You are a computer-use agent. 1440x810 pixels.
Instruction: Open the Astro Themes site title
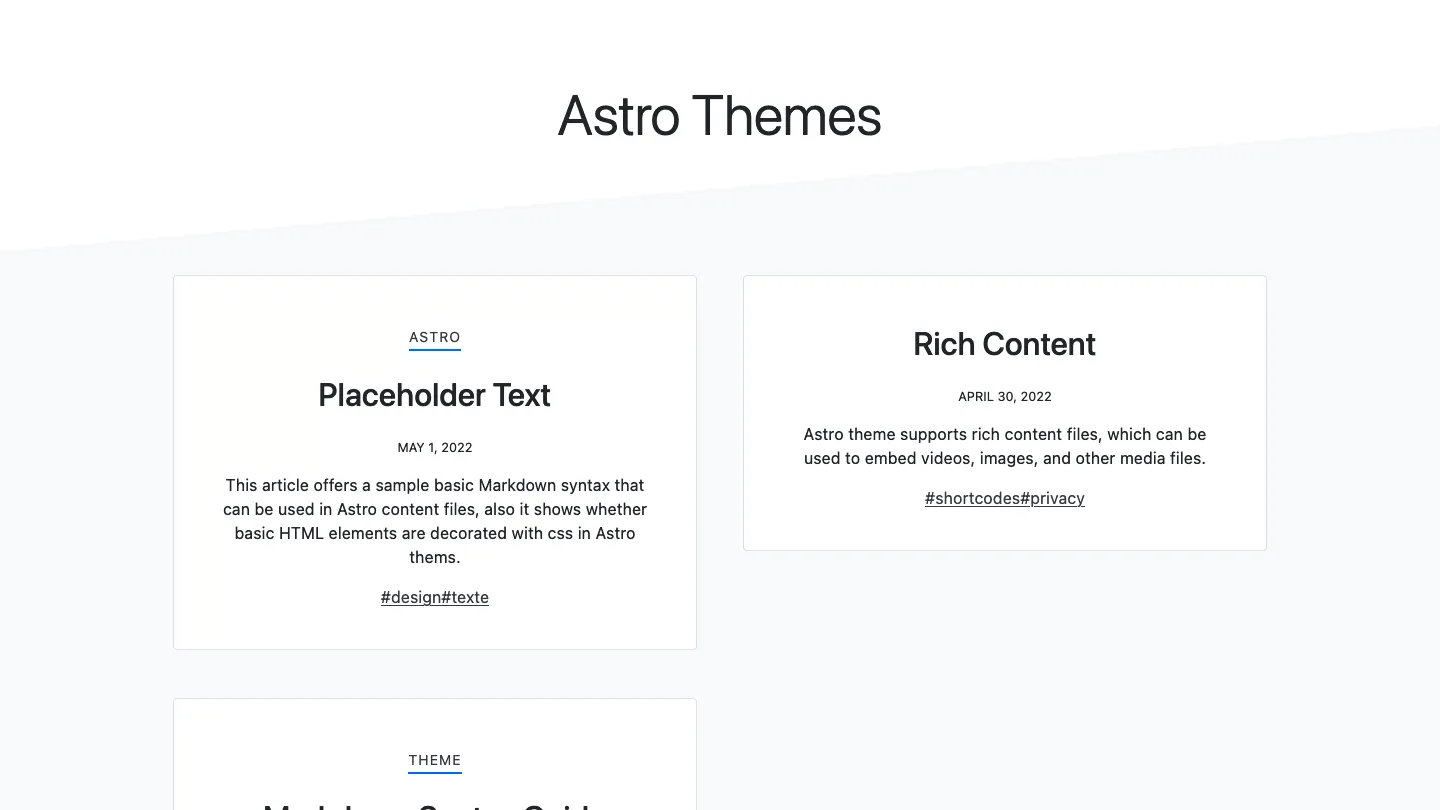[x=719, y=116]
